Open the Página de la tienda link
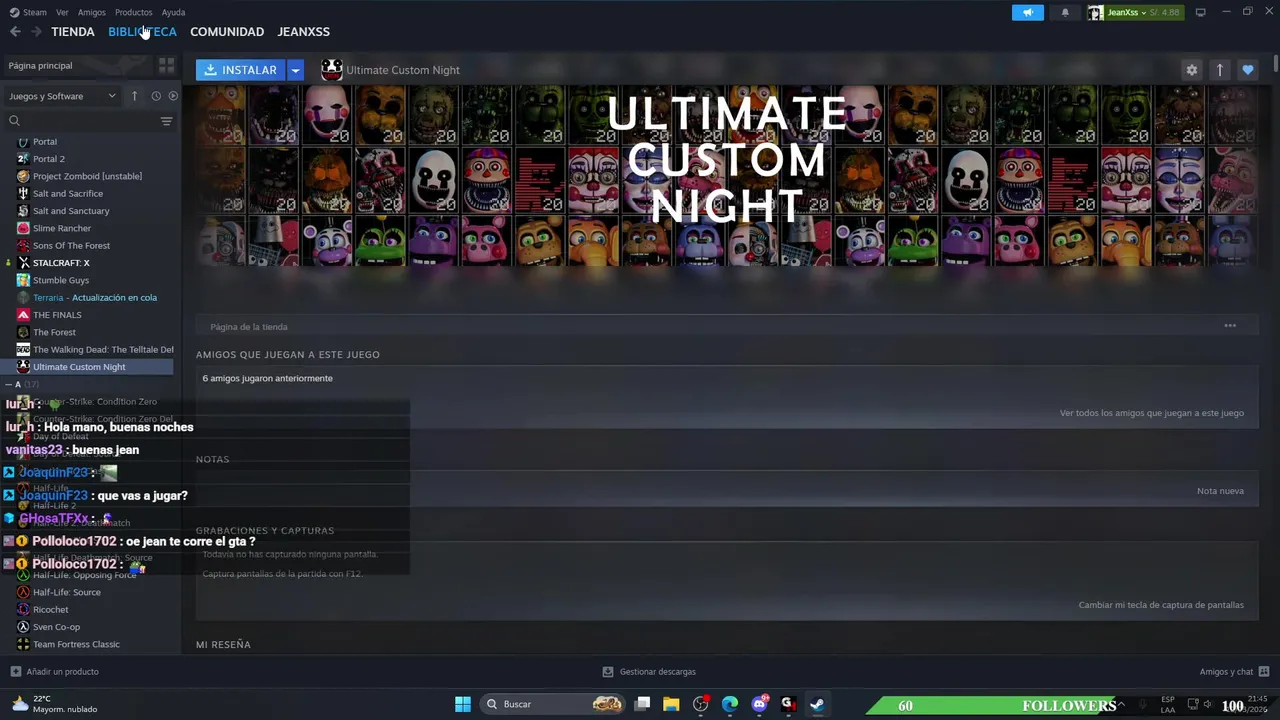 249,327
